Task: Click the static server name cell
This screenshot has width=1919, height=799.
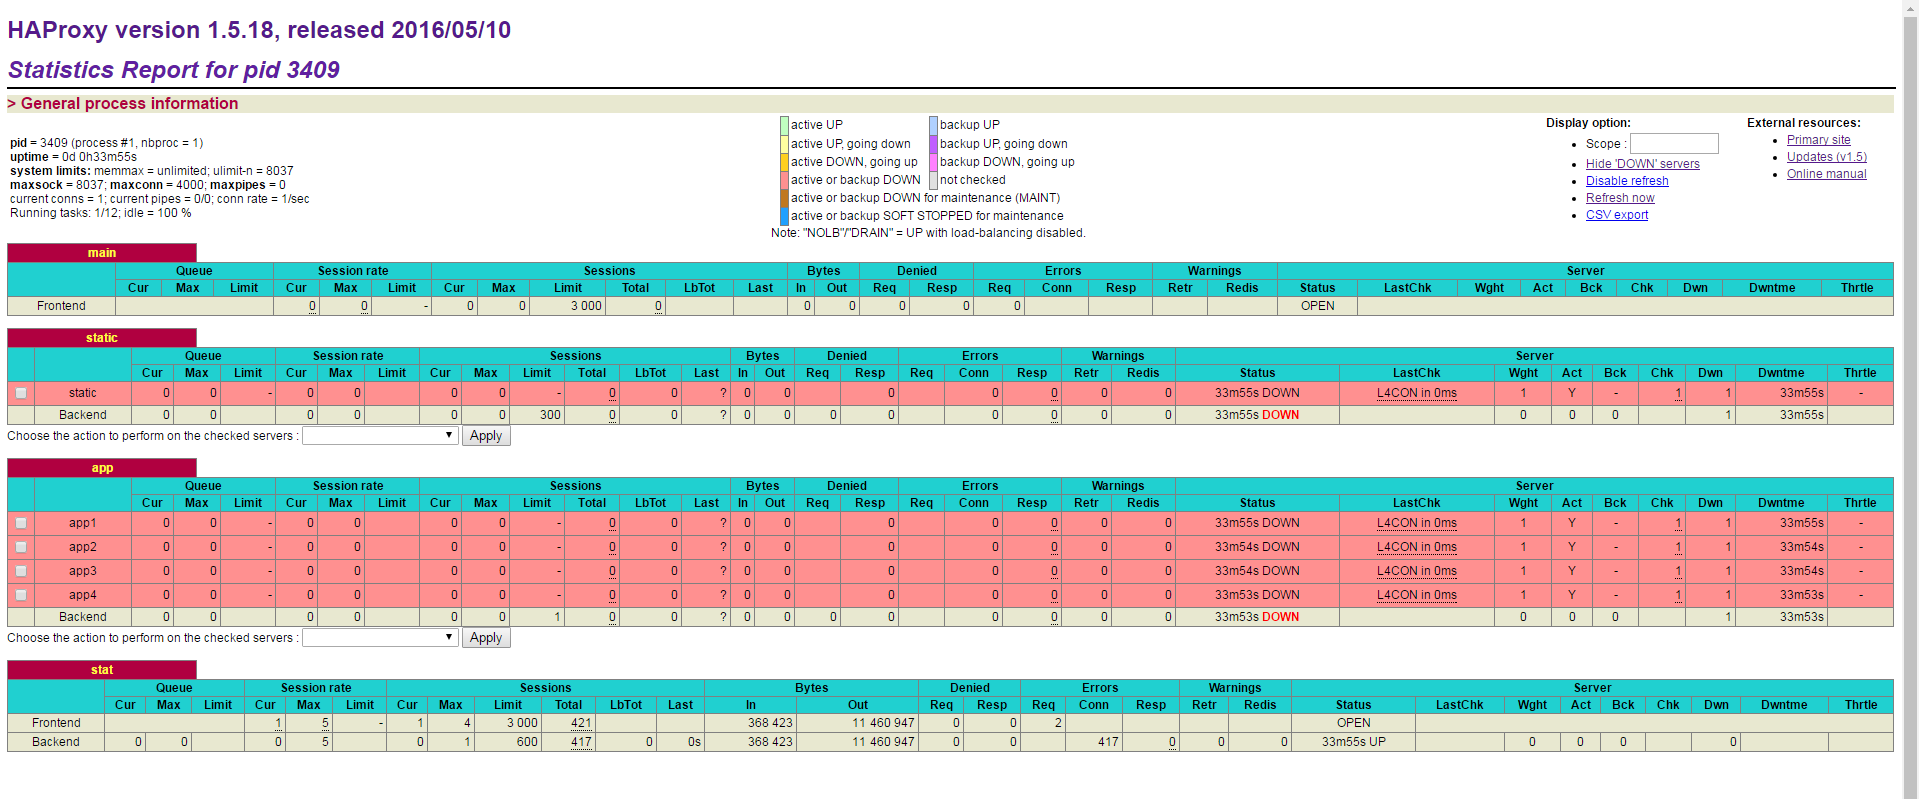Action: point(83,393)
